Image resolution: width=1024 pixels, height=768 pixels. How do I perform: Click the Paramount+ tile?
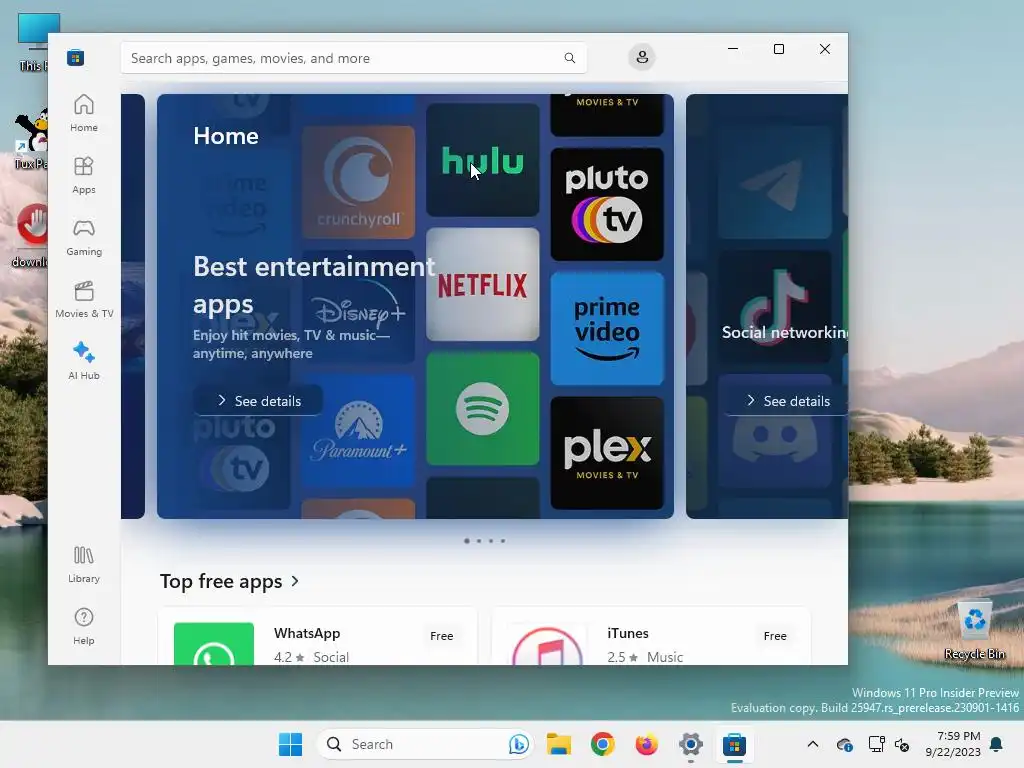[358, 431]
